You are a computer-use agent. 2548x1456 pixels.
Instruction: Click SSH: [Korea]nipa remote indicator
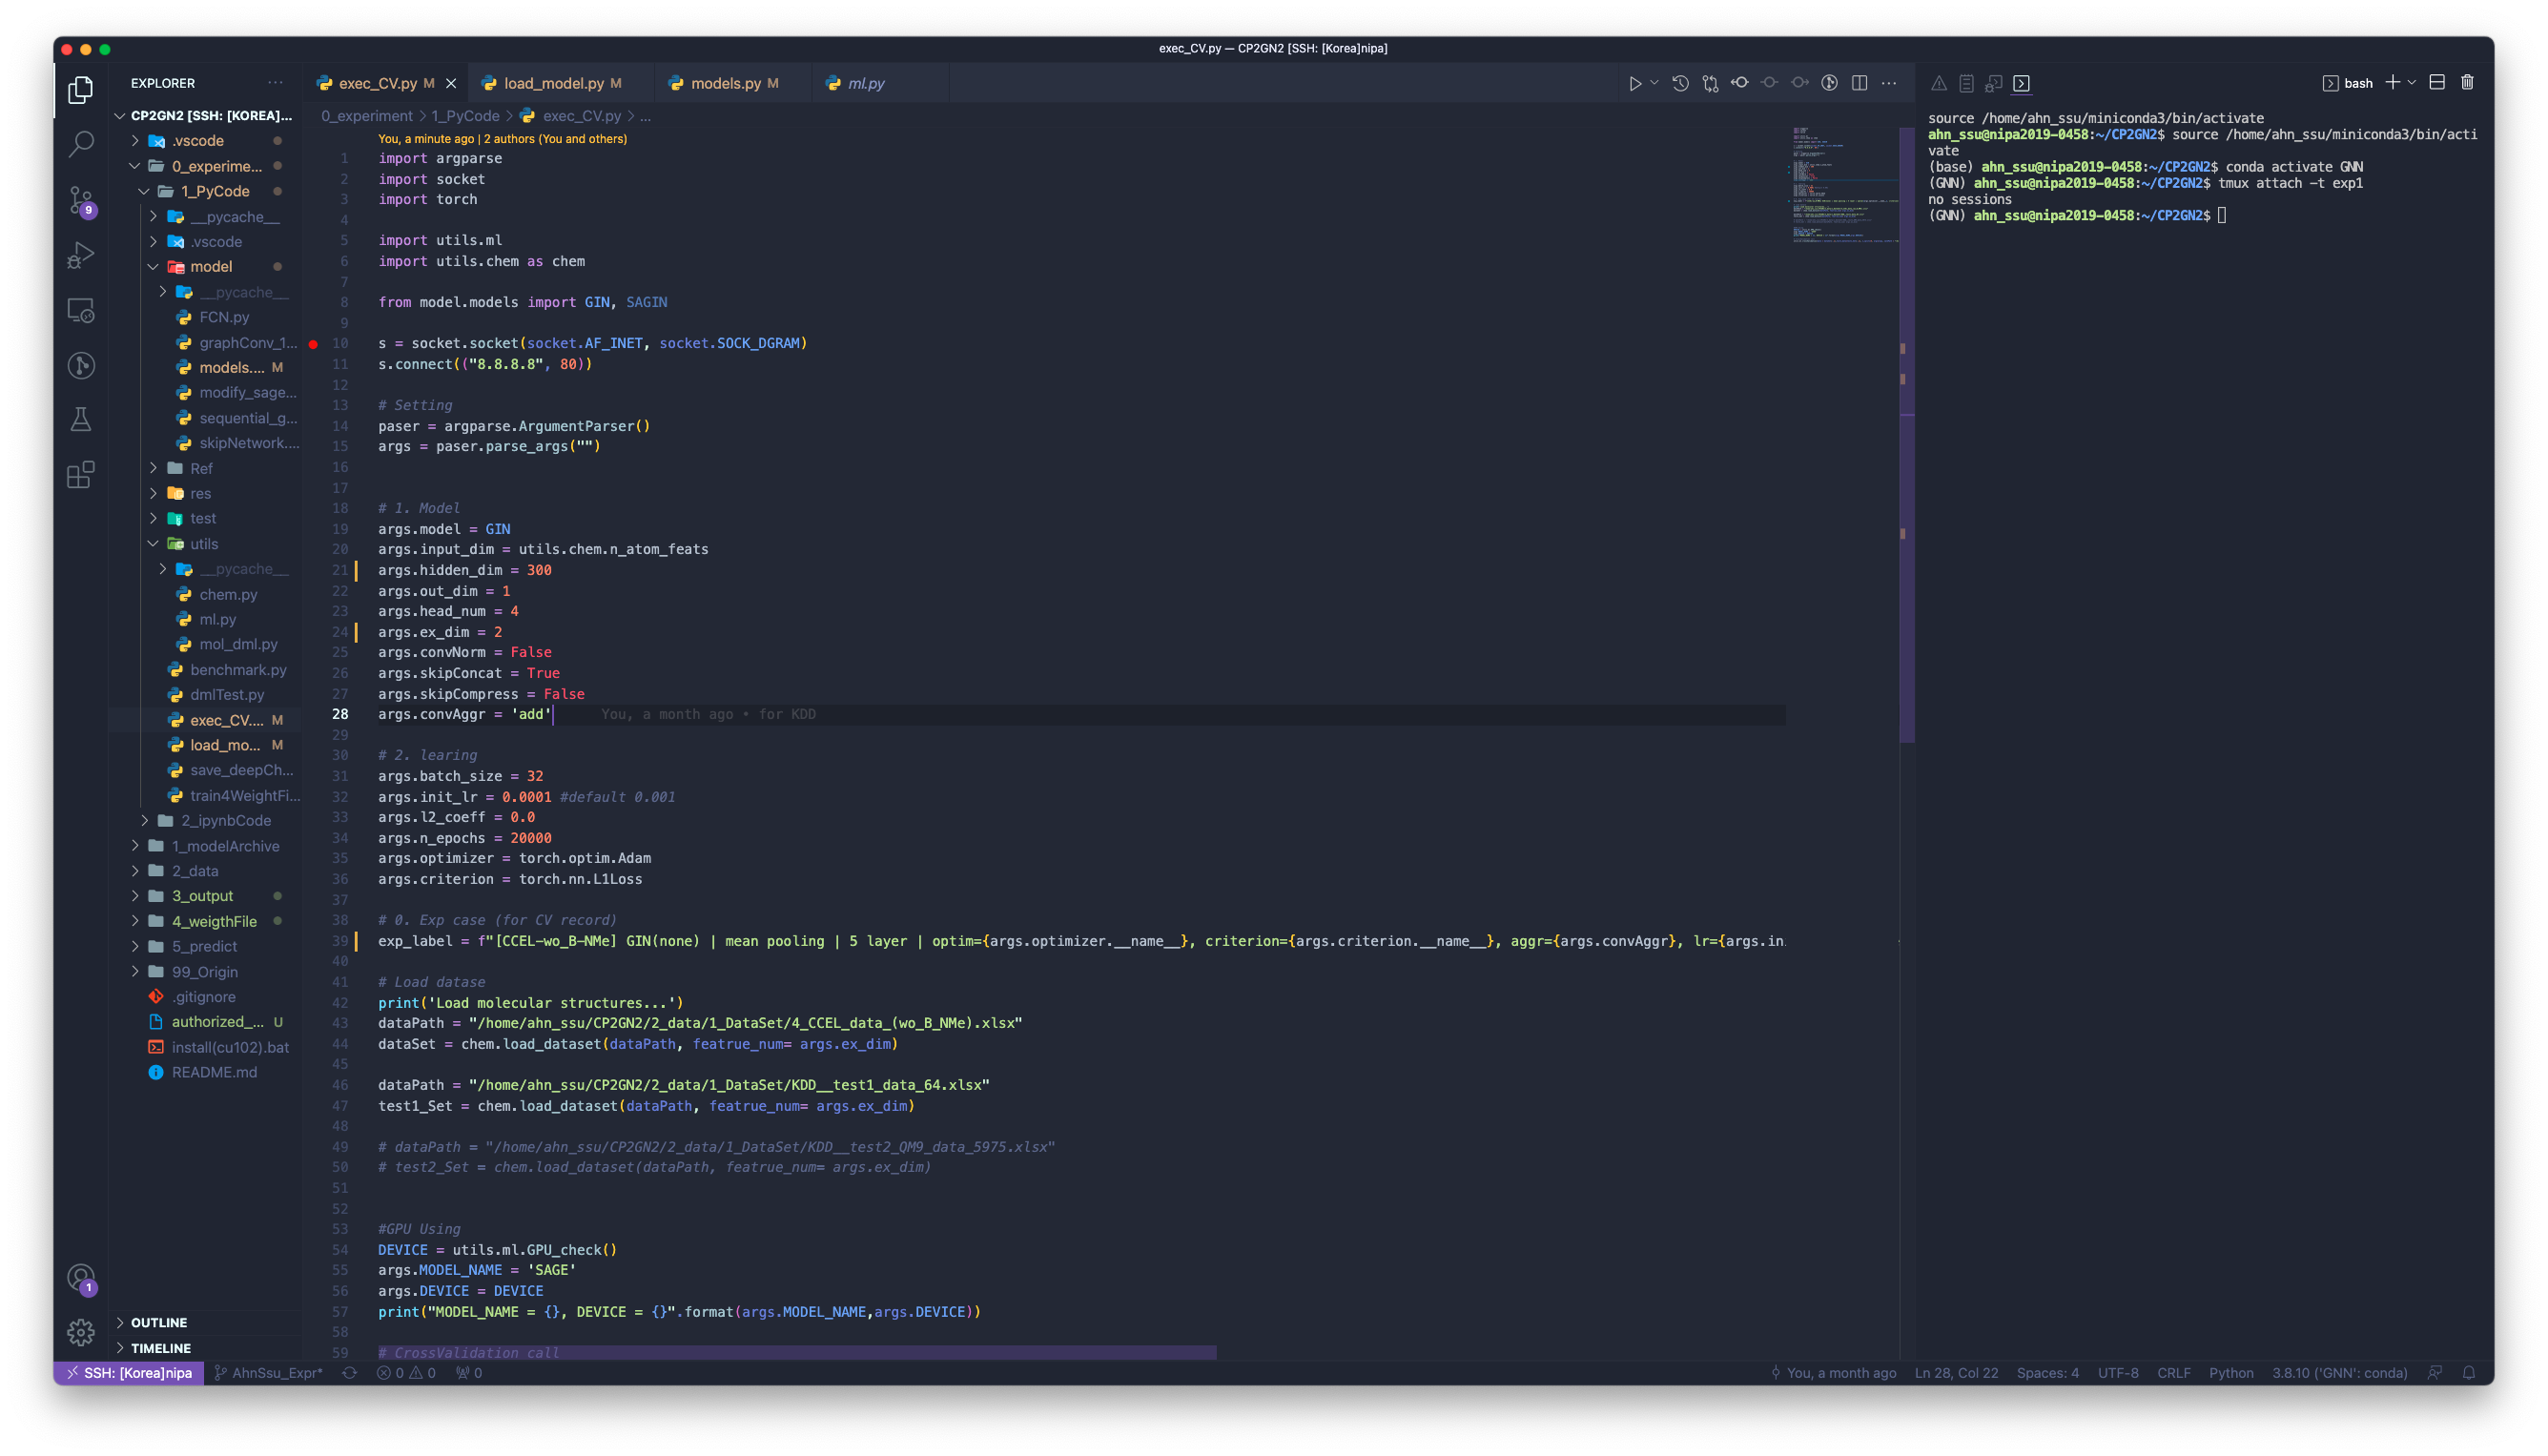129,1373
